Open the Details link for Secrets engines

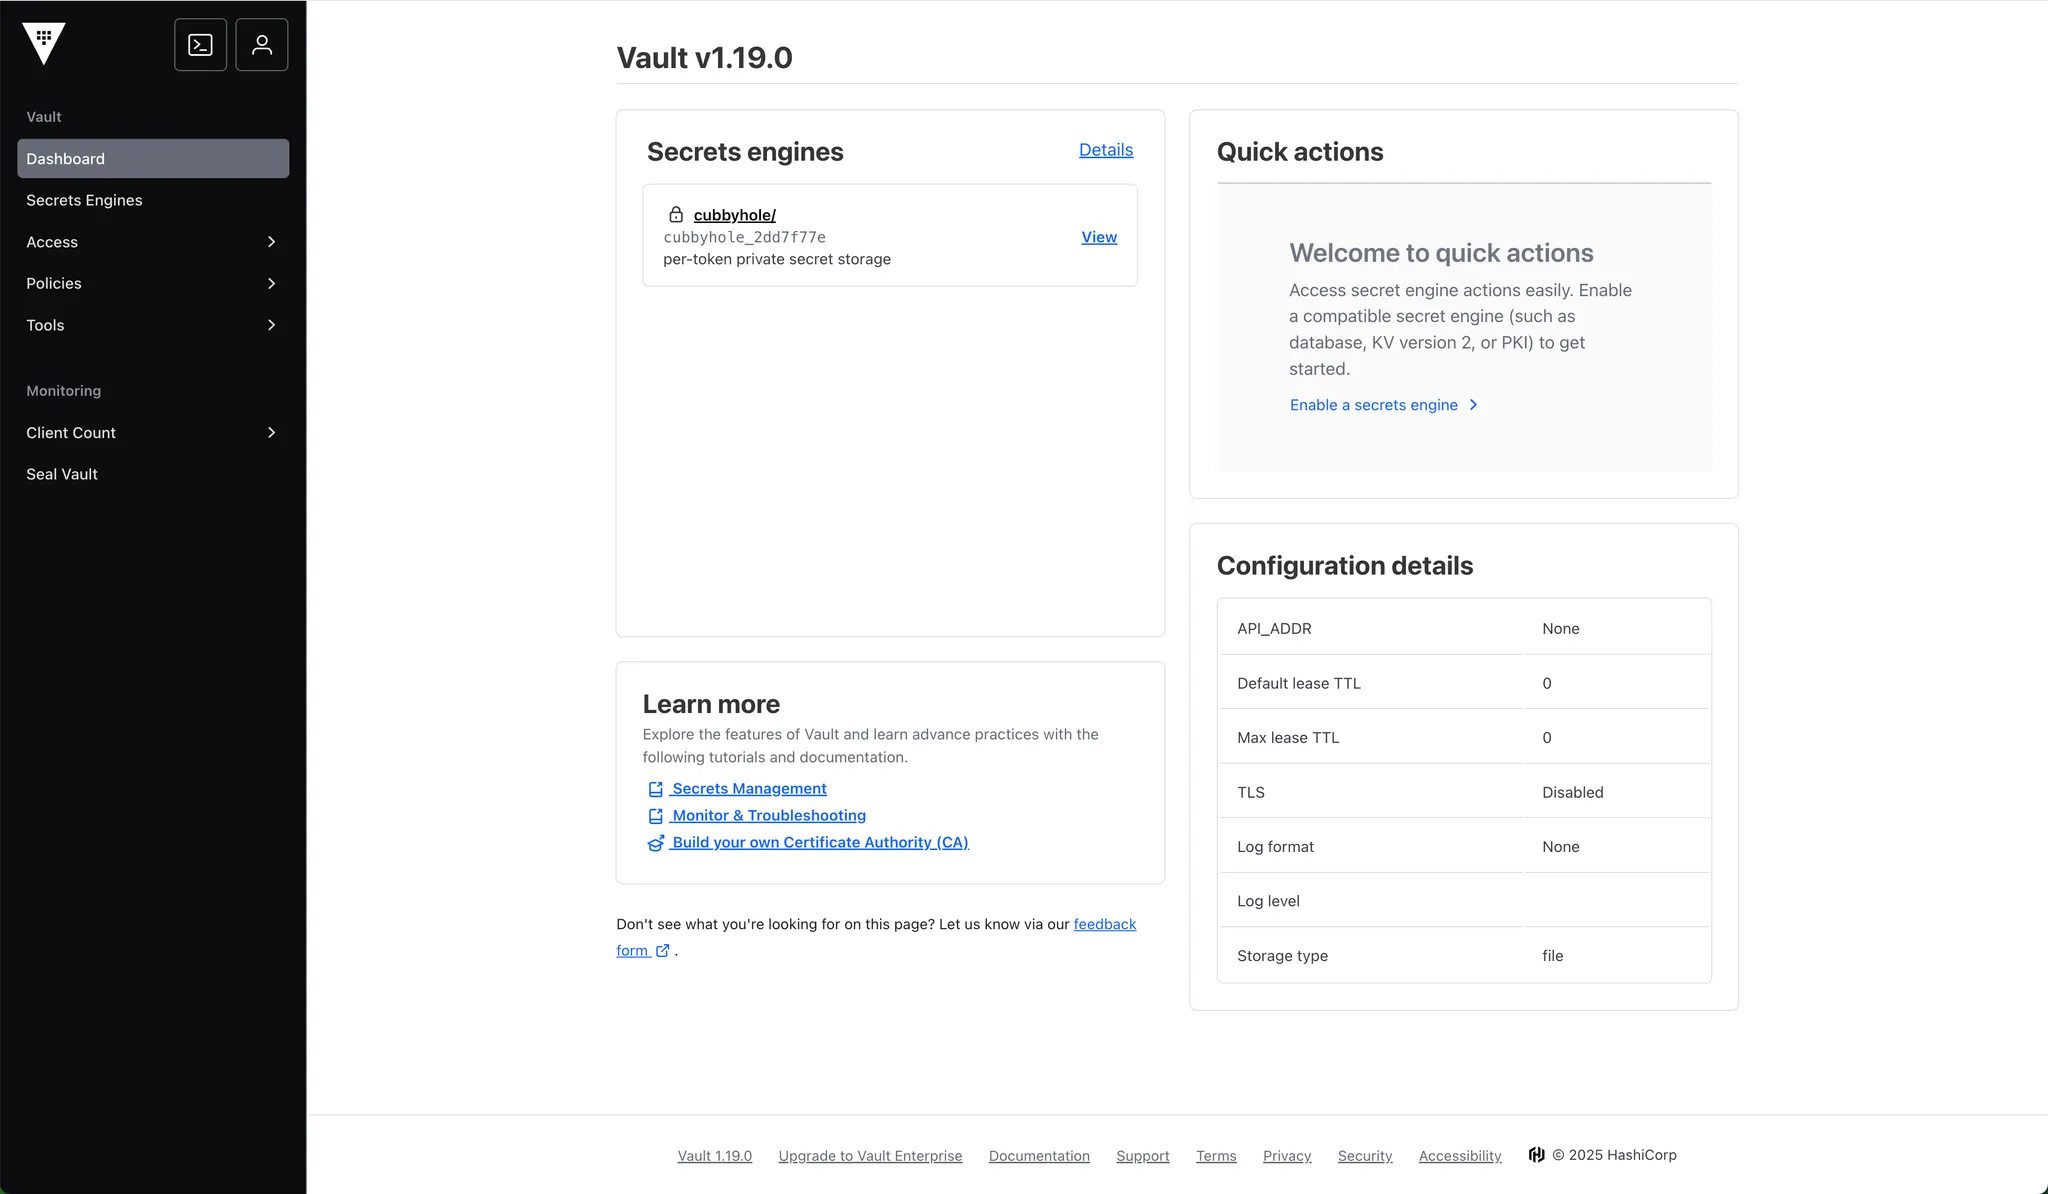pyautogui.click(x=1105, y=150)
